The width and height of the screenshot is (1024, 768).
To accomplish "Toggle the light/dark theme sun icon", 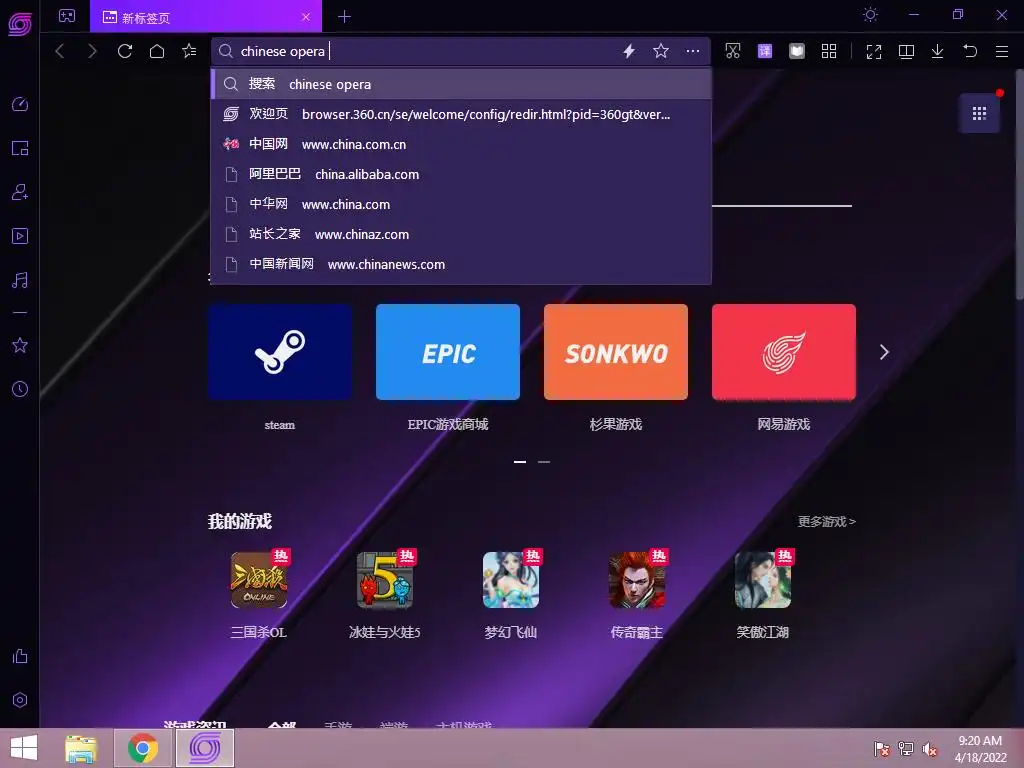I will [x=870, y=14].
